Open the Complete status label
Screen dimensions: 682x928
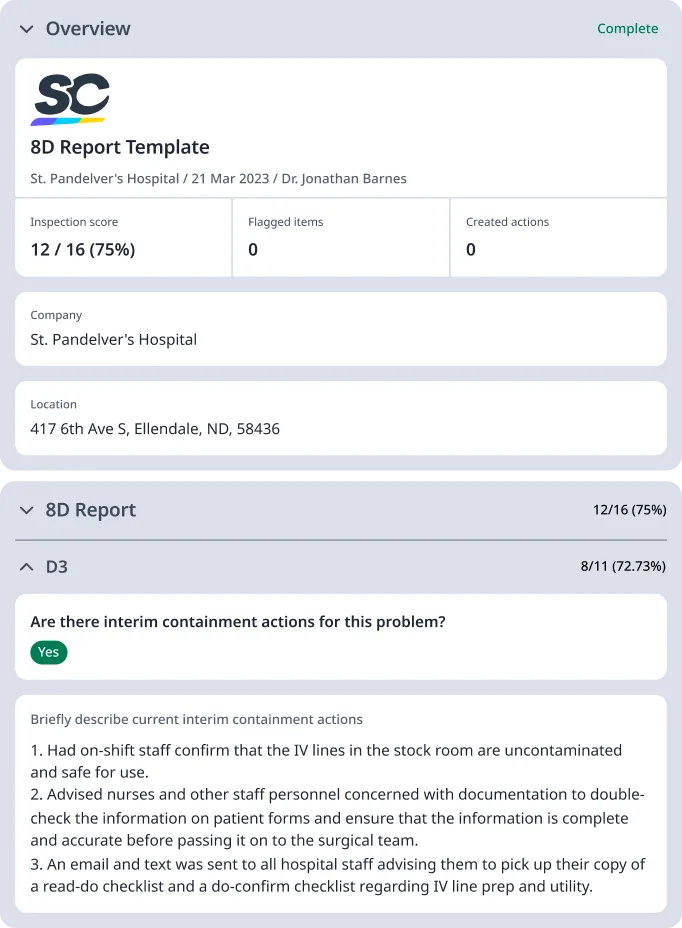627,29
